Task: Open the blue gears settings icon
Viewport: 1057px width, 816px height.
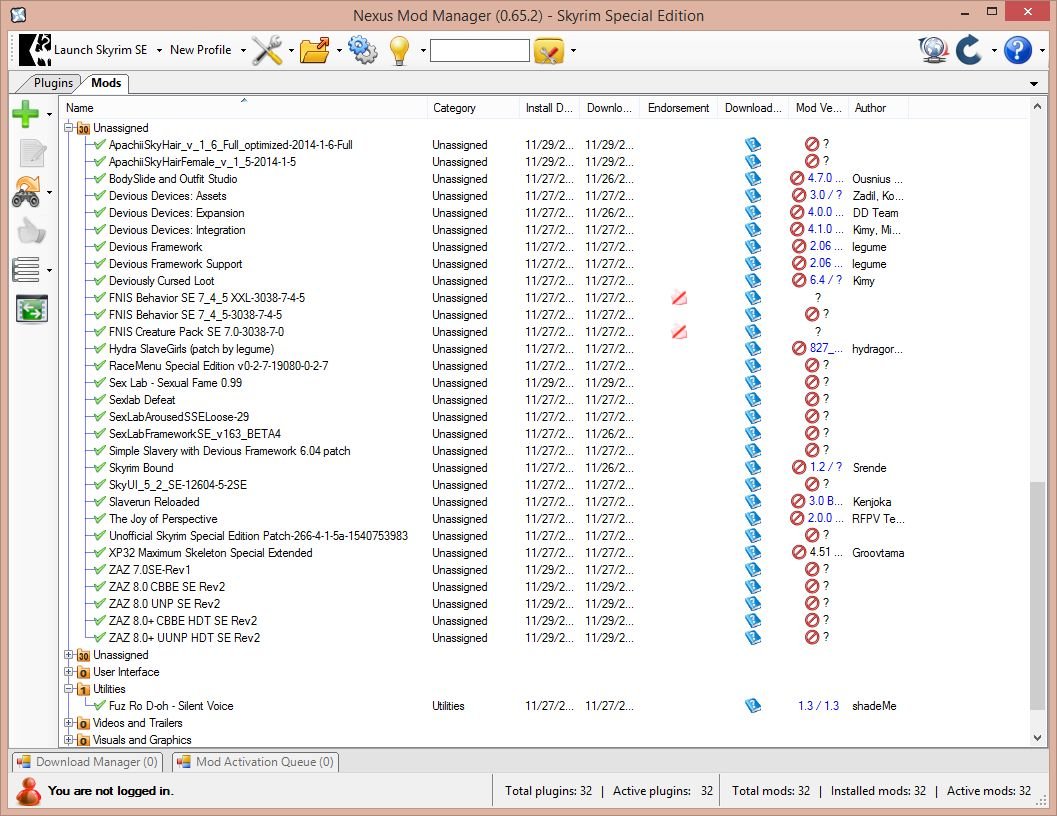Action: (x=363, y=50)
